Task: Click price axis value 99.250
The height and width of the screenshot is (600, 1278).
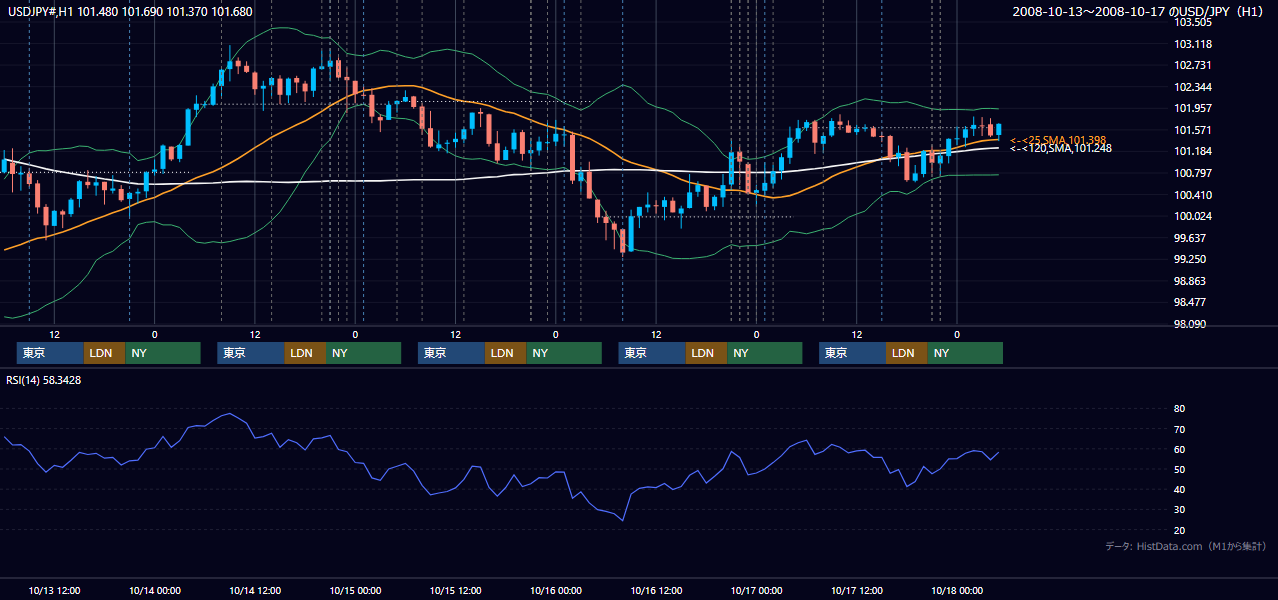Action: (1190, 259)
